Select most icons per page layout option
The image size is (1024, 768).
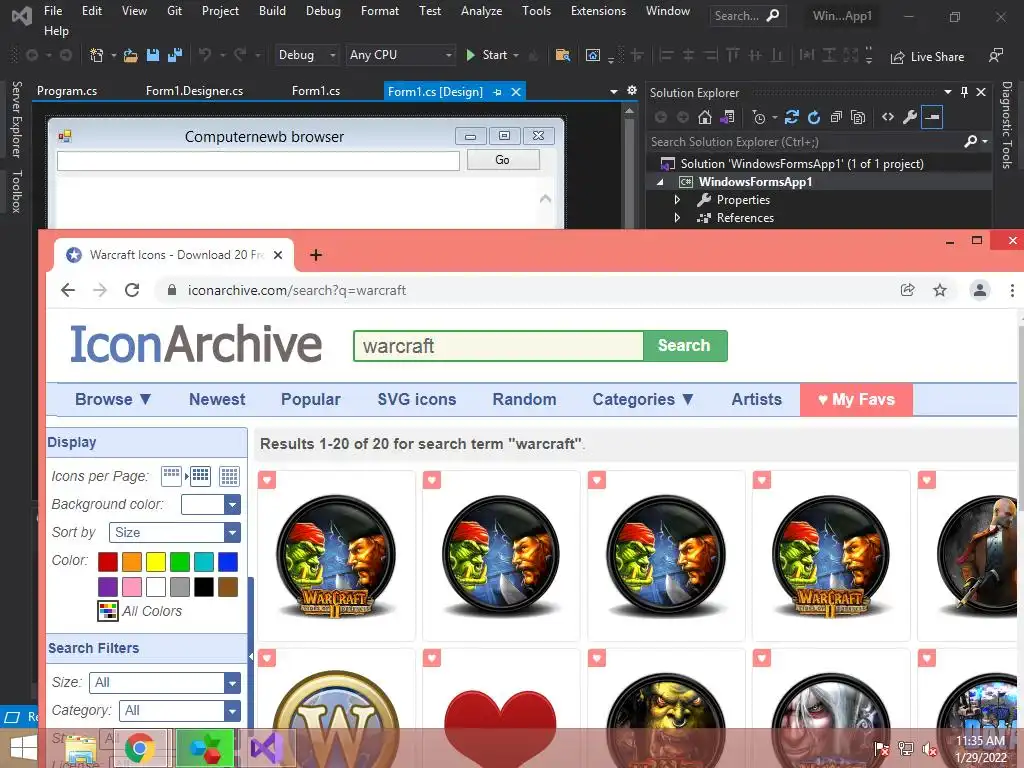[x=229, y=476]
